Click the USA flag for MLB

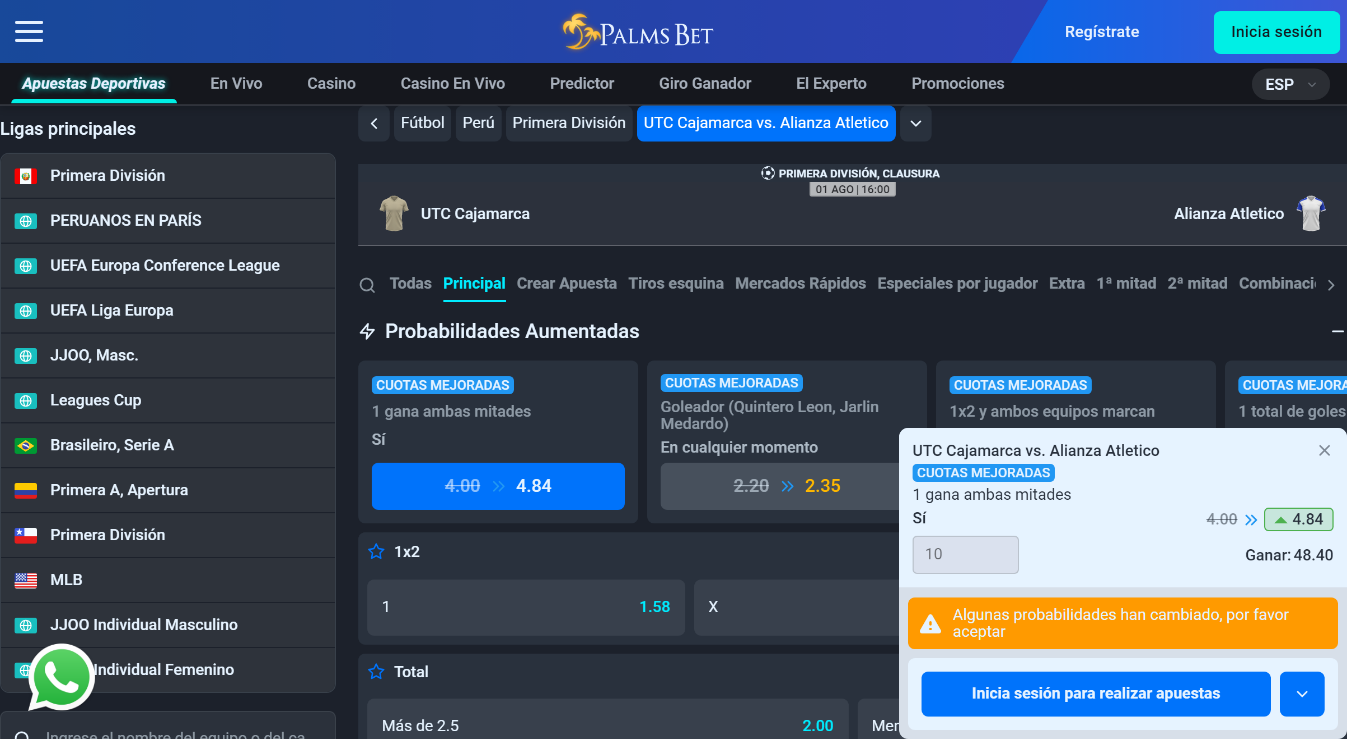coord(26,581)
